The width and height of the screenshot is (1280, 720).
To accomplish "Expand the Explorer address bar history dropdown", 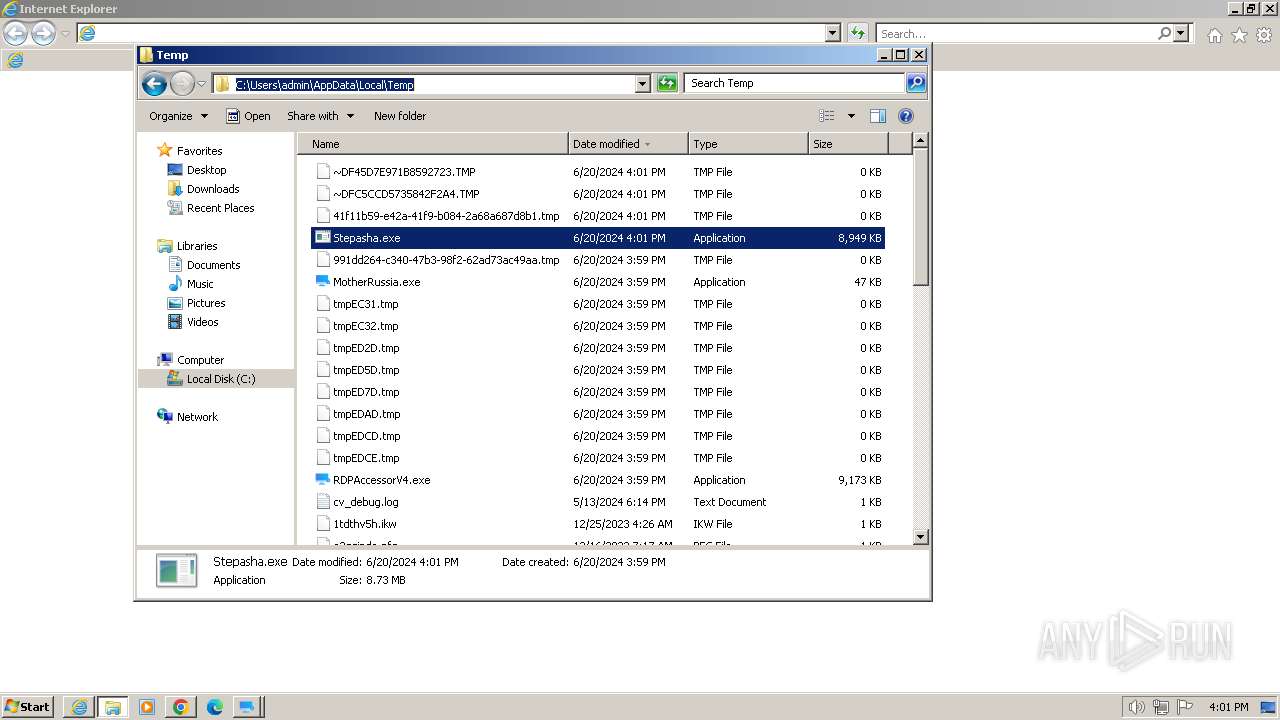I will click(x=642, y=84).
